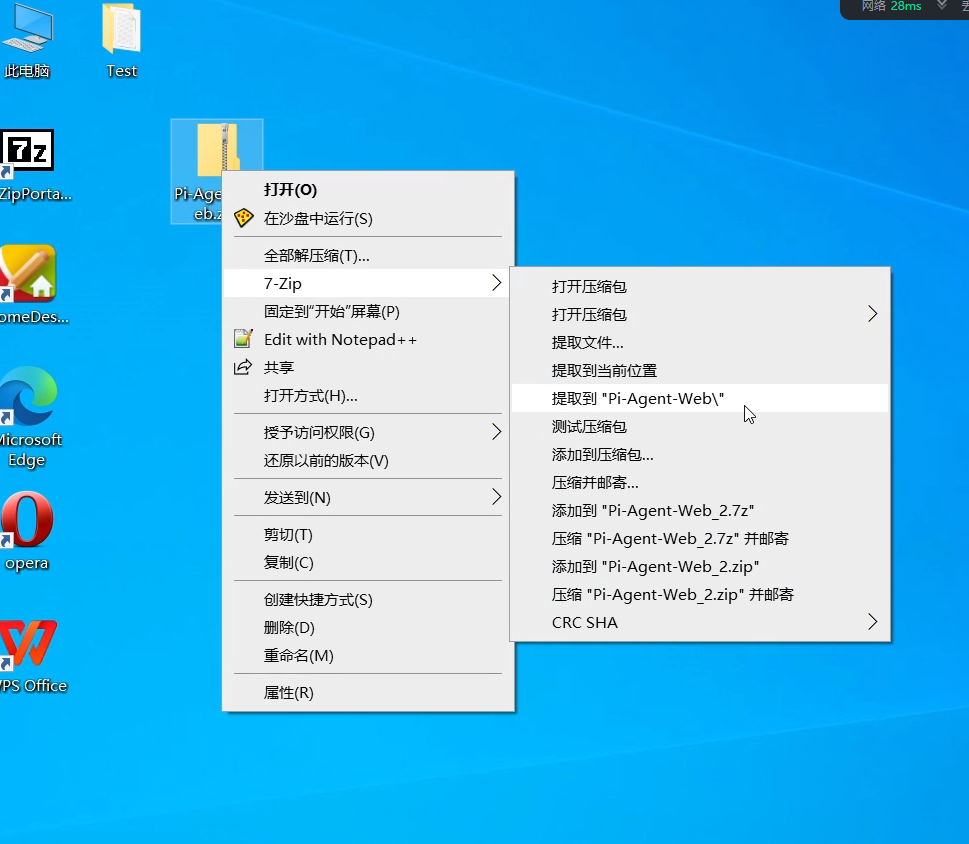The image size is (969, 844).
Task: Choose 压缩 "Pi-Agent-Web_2.zip" 并邮寄
Action: pos(700,594)
